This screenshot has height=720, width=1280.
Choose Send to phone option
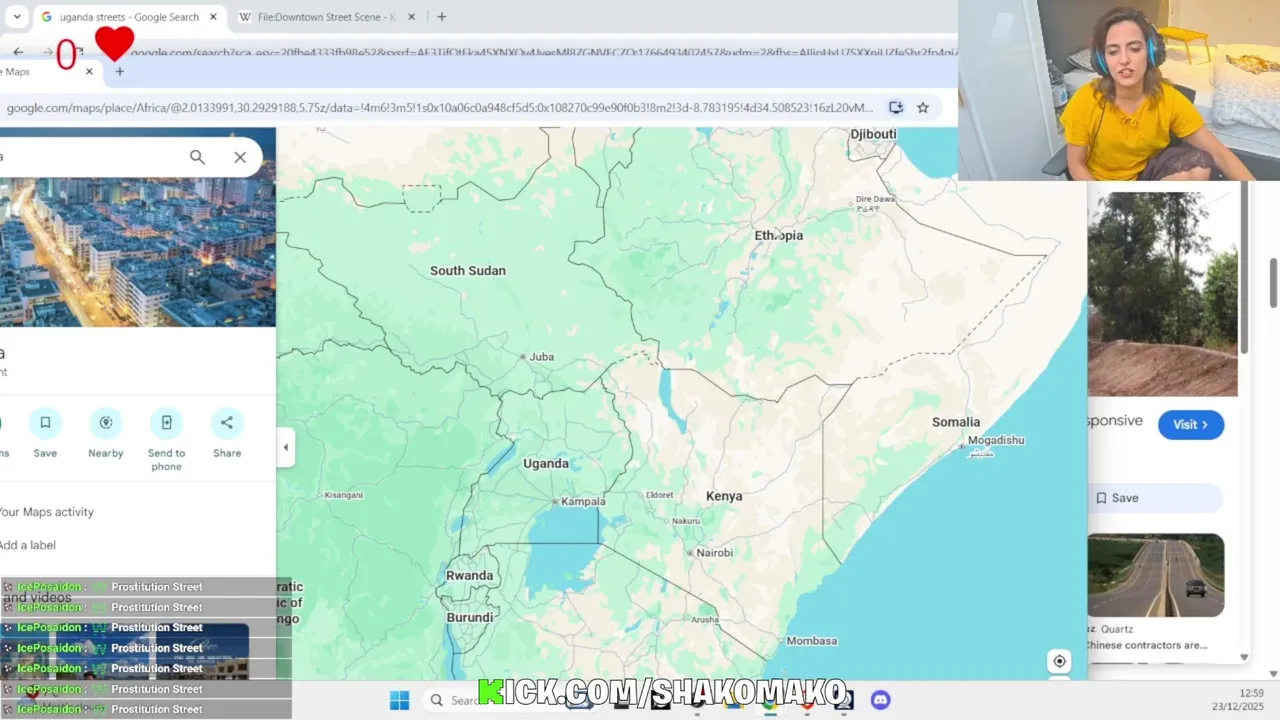166,439
